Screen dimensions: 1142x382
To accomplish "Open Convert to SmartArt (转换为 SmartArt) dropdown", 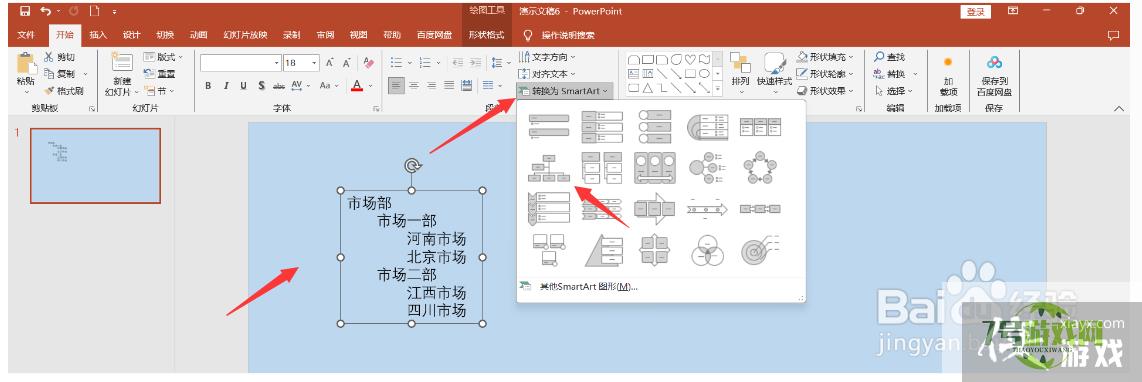I will click(564, 91).
